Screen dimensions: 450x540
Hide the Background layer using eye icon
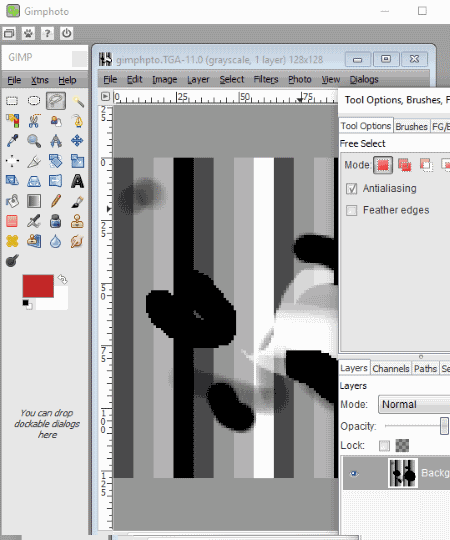coord(354,474)
